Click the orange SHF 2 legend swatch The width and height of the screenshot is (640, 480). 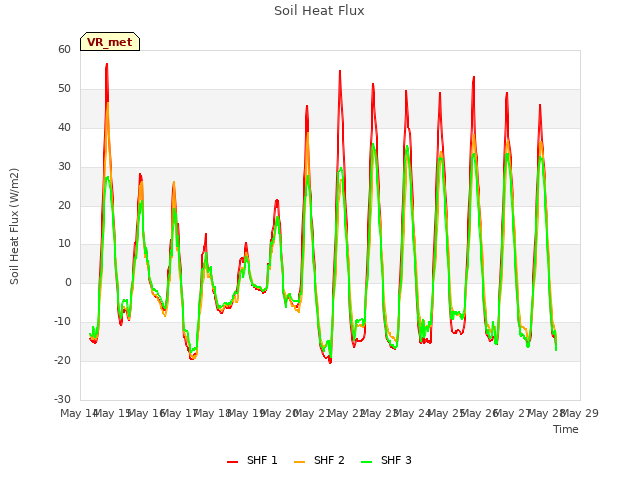point(300,461)
